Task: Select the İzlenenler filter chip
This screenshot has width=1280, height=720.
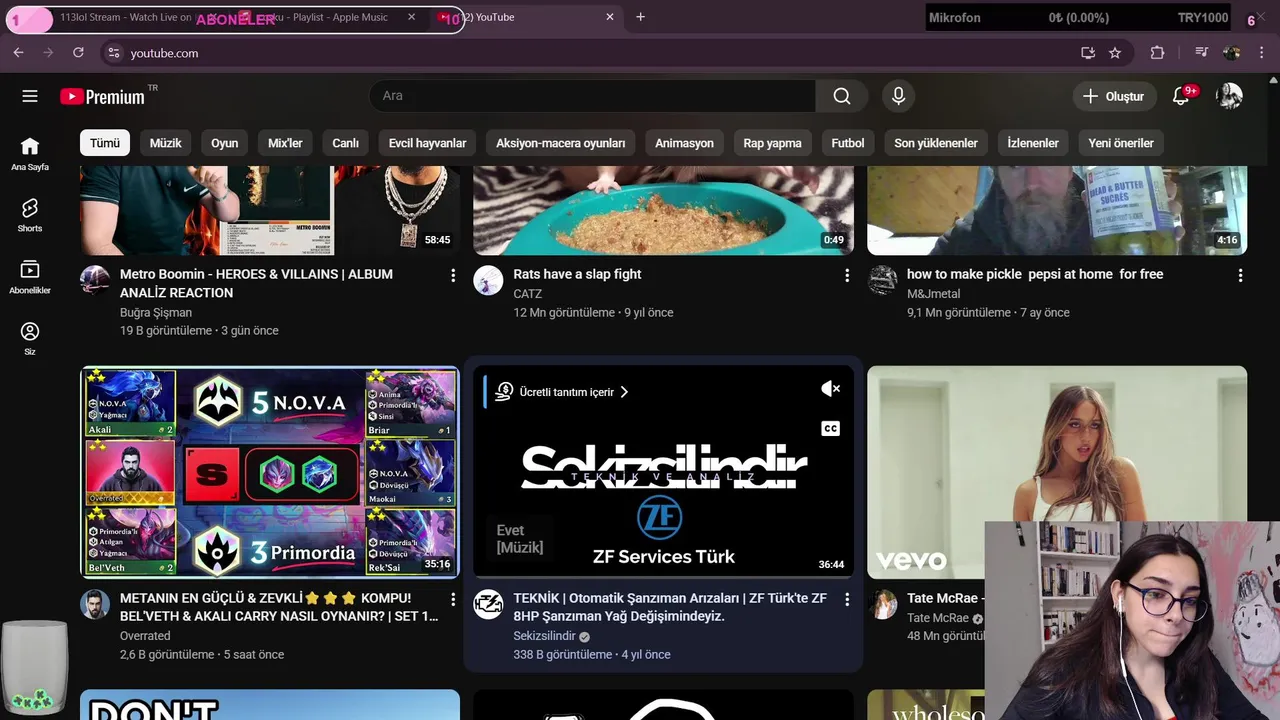Action: pyautogui.click(x=1033, y=143)
